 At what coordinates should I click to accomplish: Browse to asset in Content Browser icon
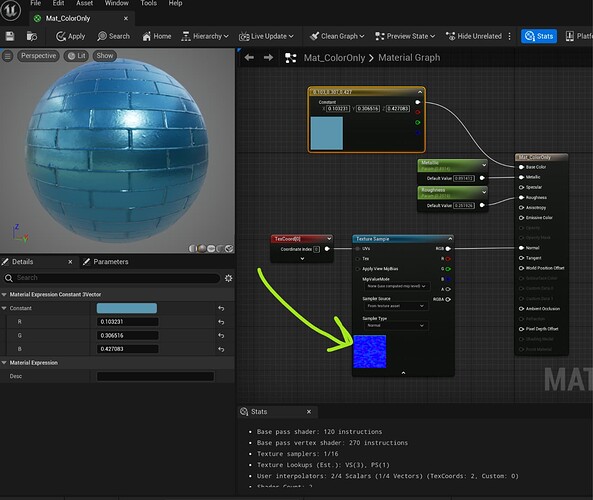(x=32, y=36)
